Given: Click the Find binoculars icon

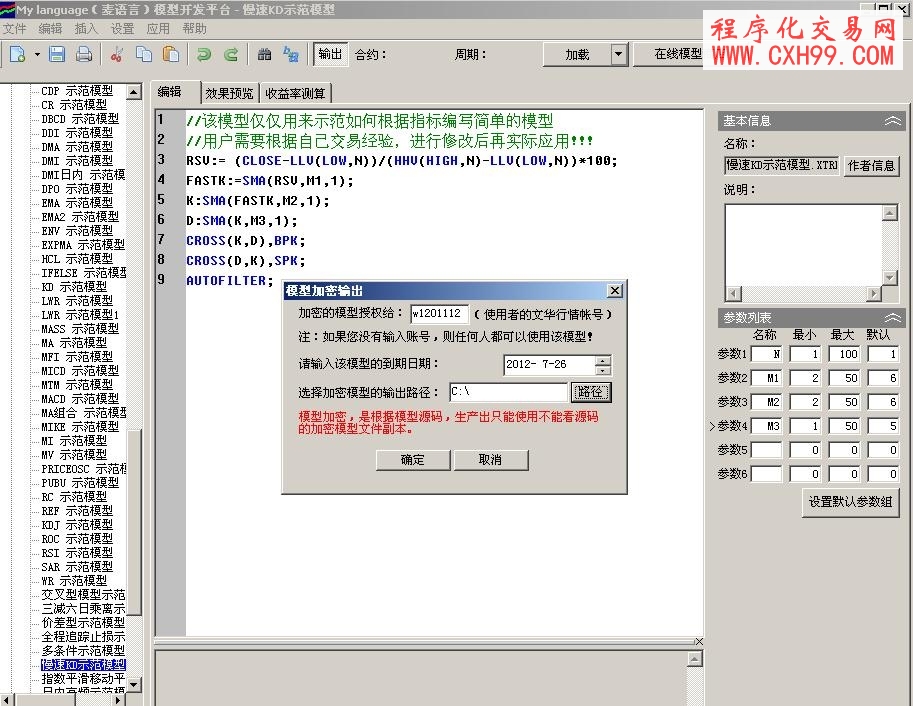Looking at the screenshot, I should 265,54.
